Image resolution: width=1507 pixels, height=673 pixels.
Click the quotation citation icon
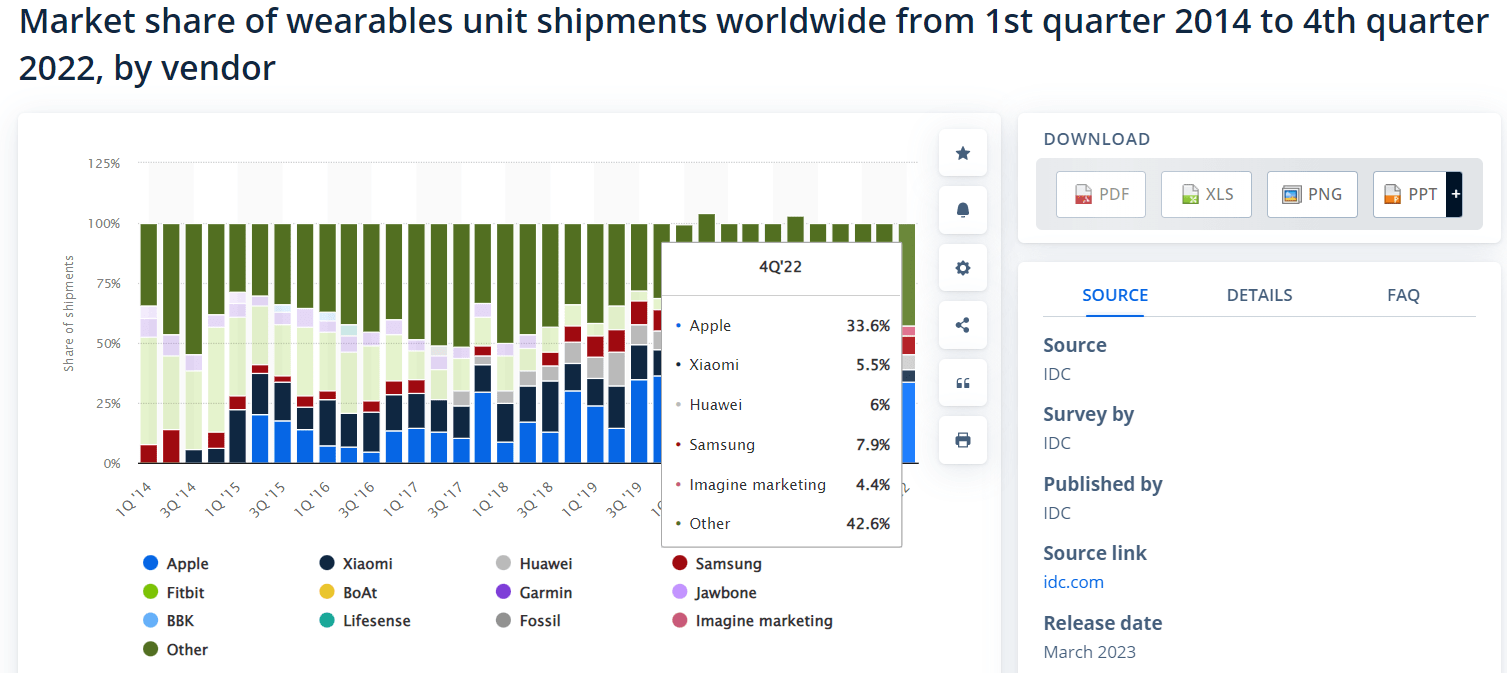(x=963, y=383)
